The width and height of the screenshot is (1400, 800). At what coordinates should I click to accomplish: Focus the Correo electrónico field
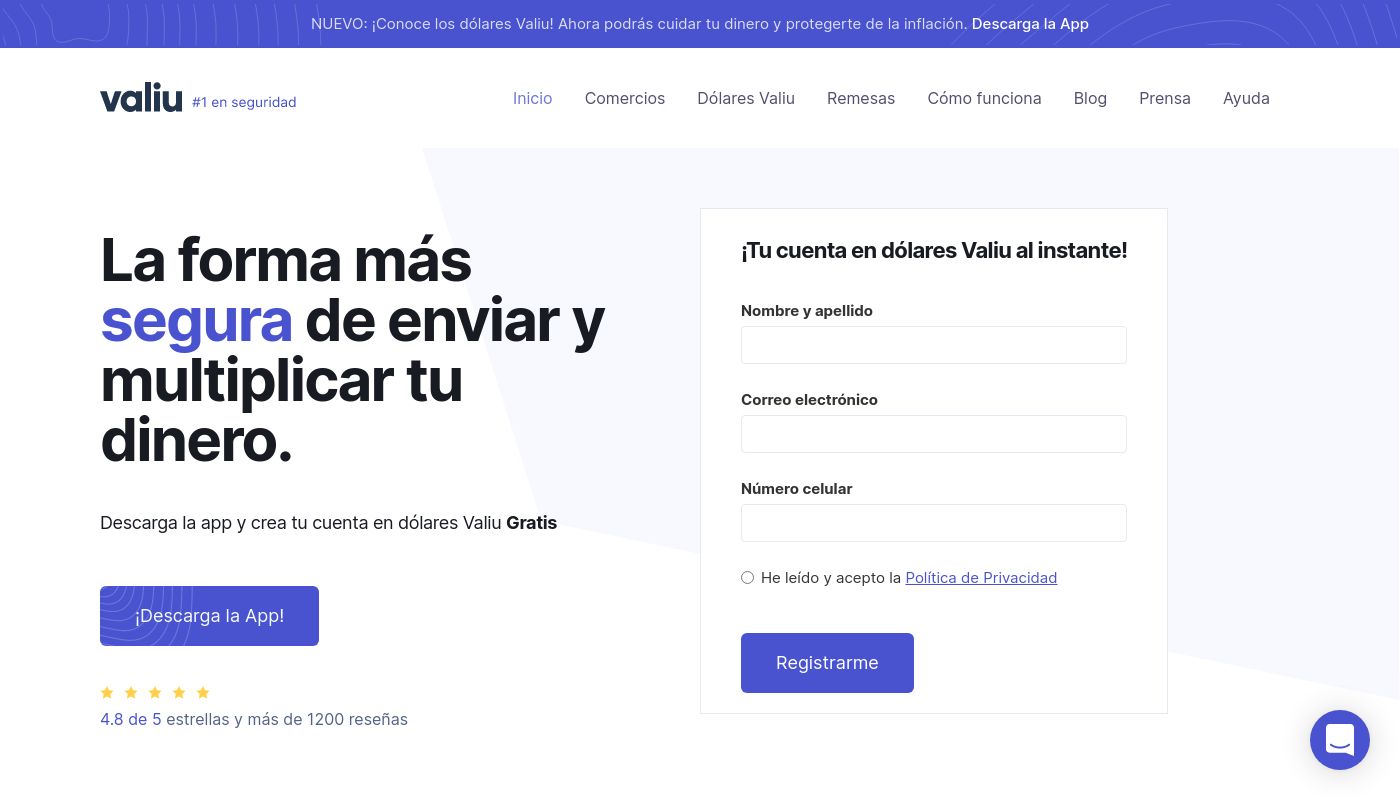coord(934,434)
